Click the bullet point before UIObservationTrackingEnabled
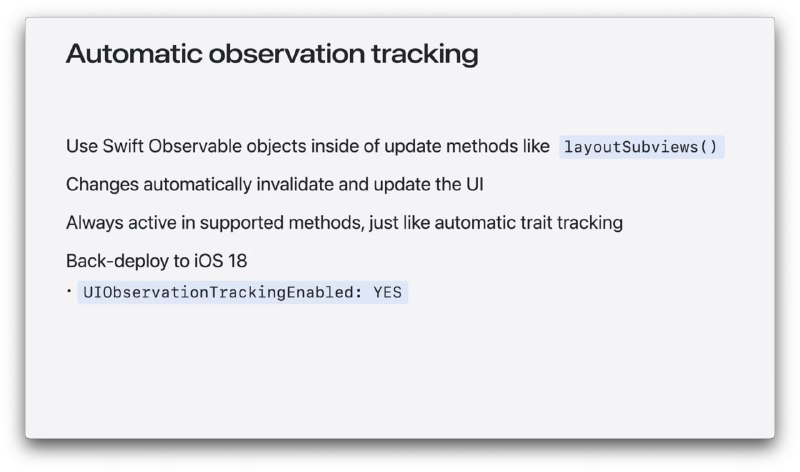This screenshot has width=800, height=472. tap(69, 291)
